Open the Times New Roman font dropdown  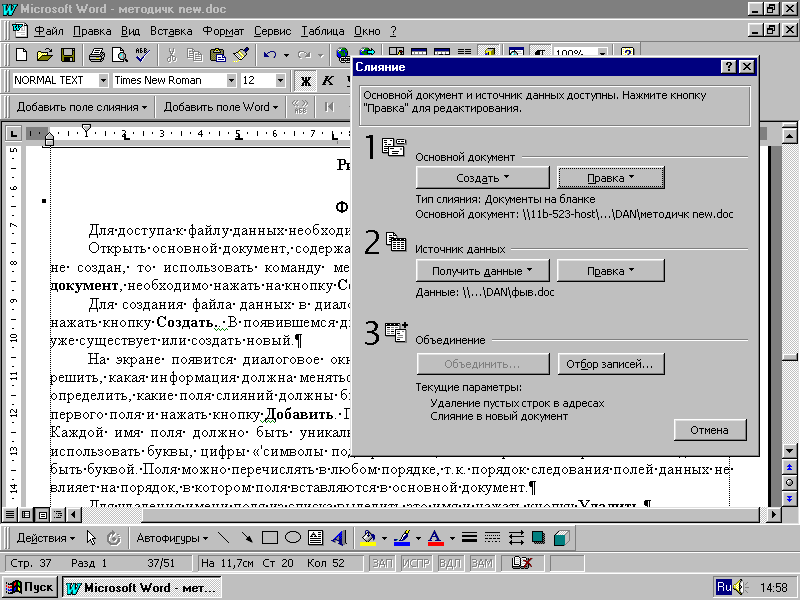click(231, 81)
